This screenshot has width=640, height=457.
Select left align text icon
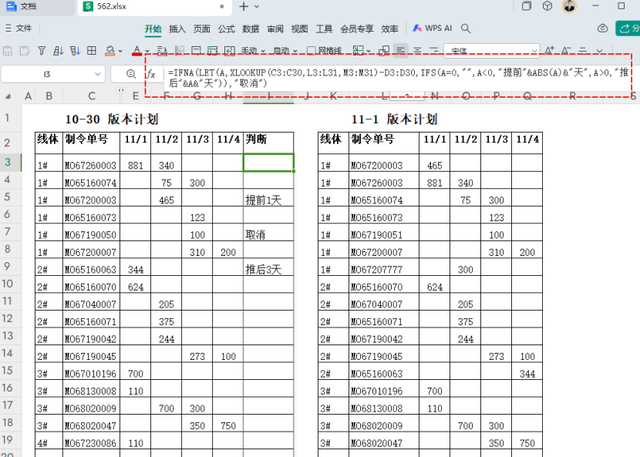click(x=401, y=51)
